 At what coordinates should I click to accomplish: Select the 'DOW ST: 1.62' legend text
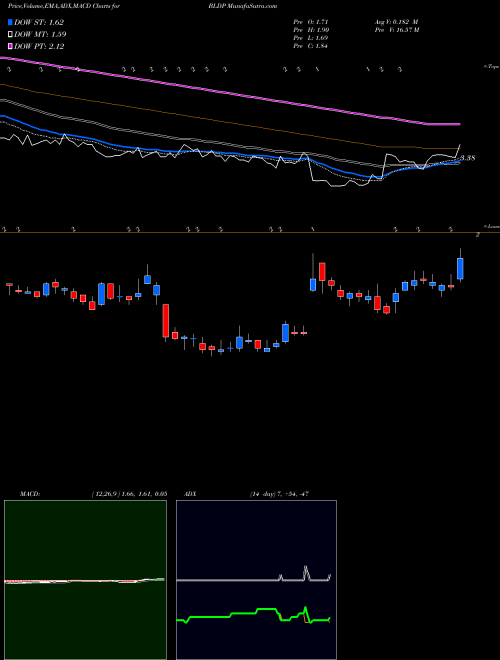[39, 22]
